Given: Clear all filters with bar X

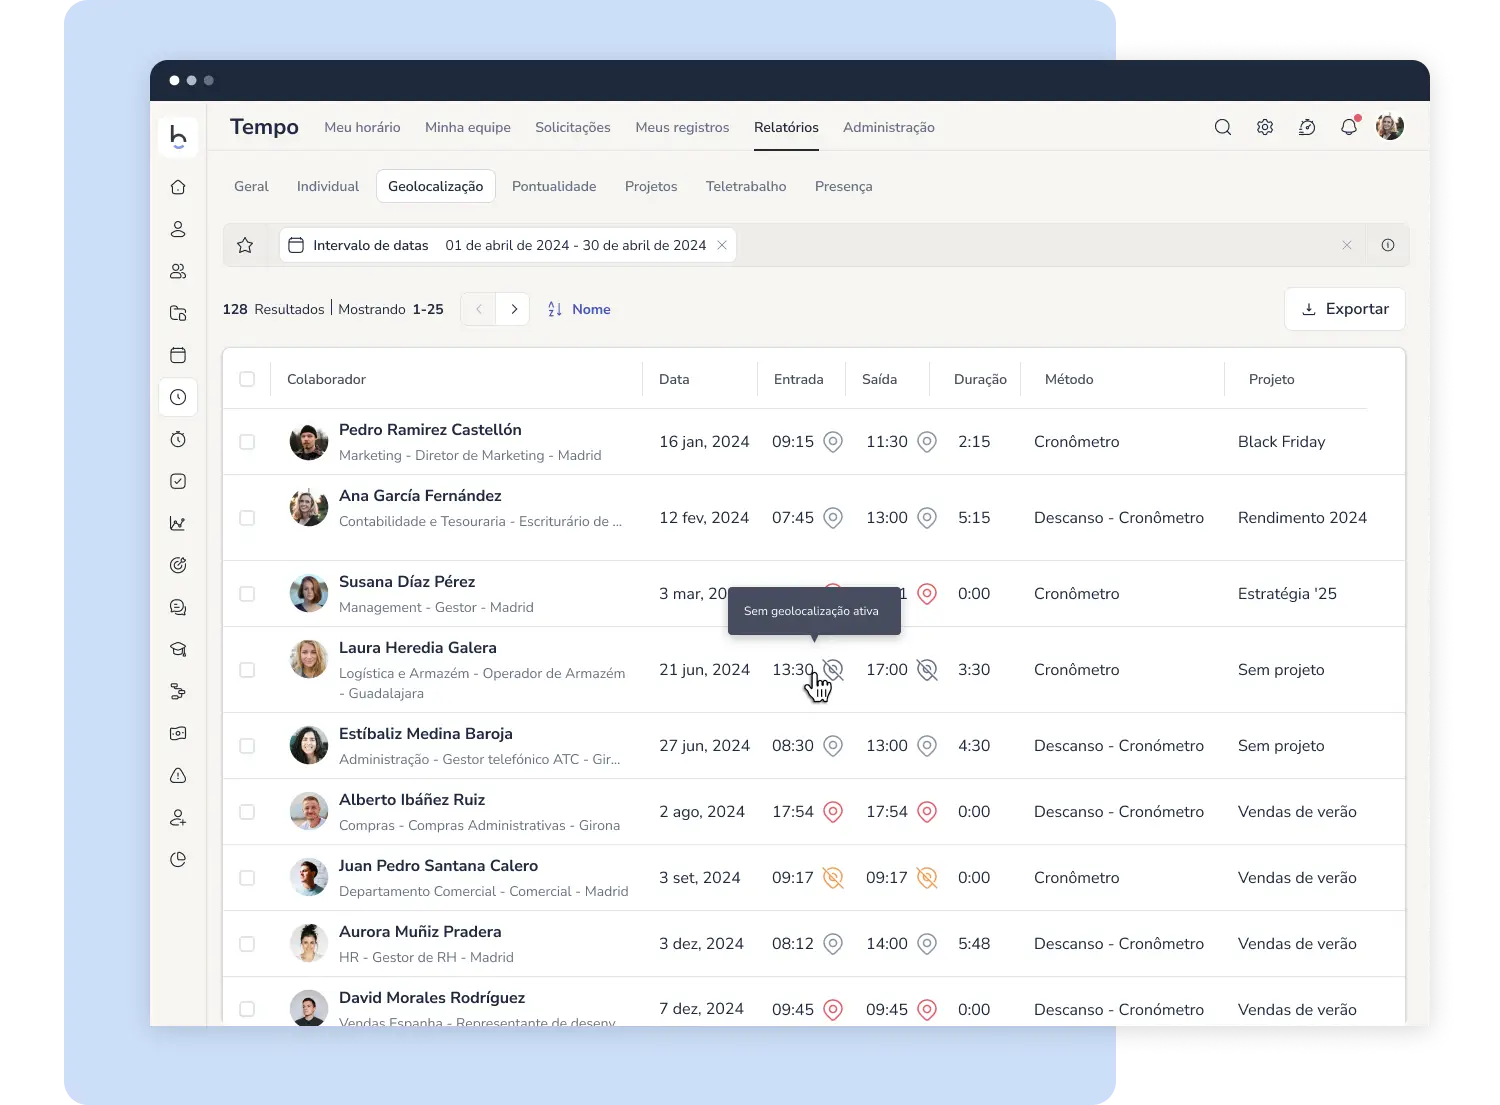Looking at the screenshot, I should (1347, 245).
